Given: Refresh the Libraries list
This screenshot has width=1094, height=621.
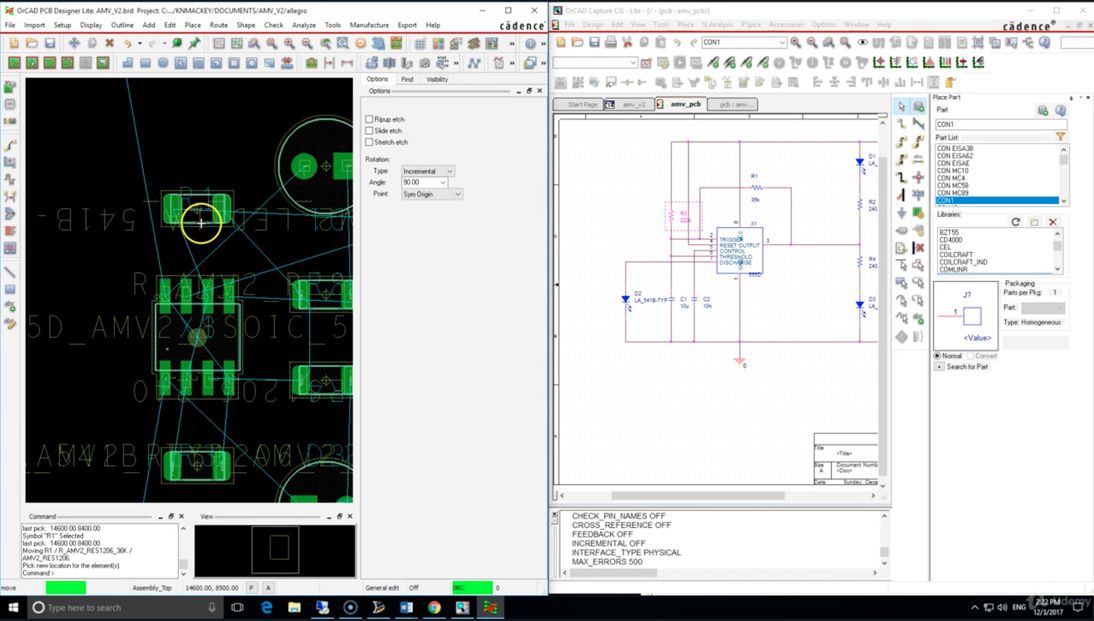Looking at the screenshot, I should 1016,222.
